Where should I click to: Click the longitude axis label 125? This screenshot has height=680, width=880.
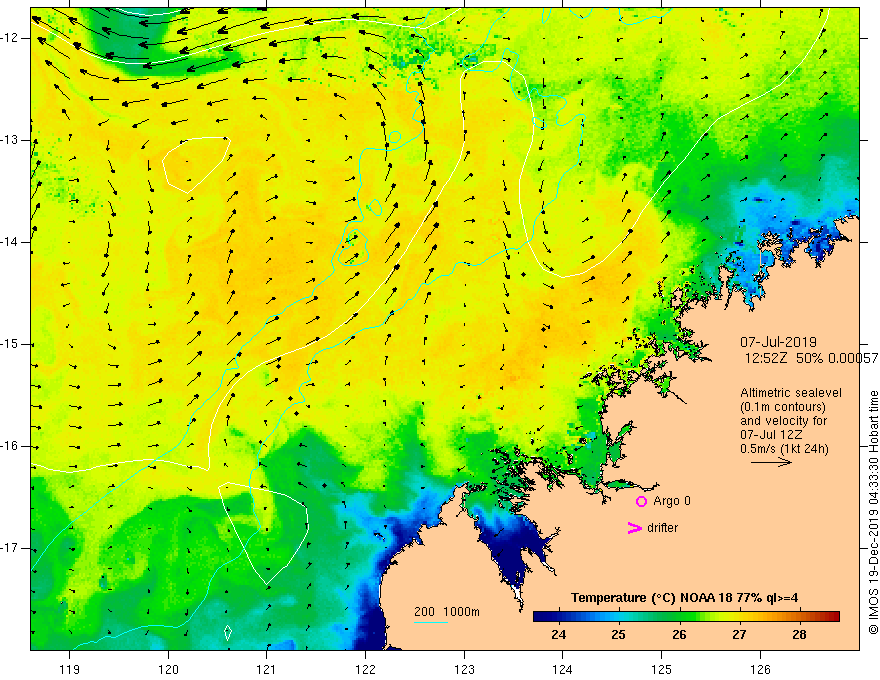pyautogui.click(x=662, y=669)
